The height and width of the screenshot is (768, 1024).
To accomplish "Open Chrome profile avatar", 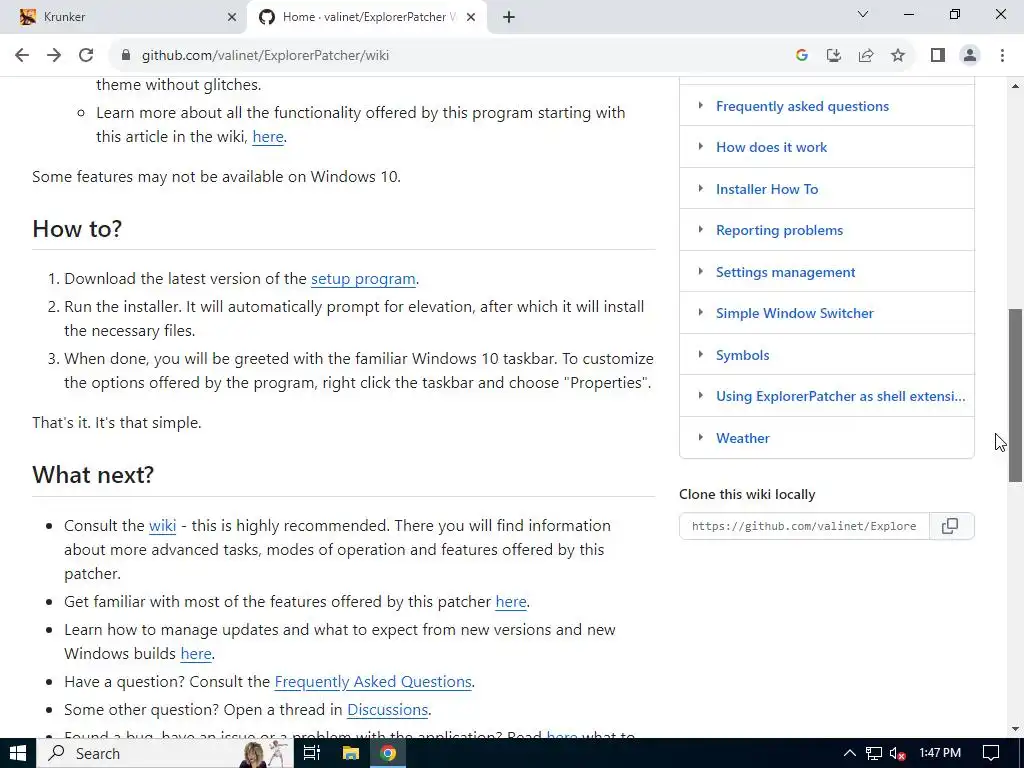I will click(970, 56).
